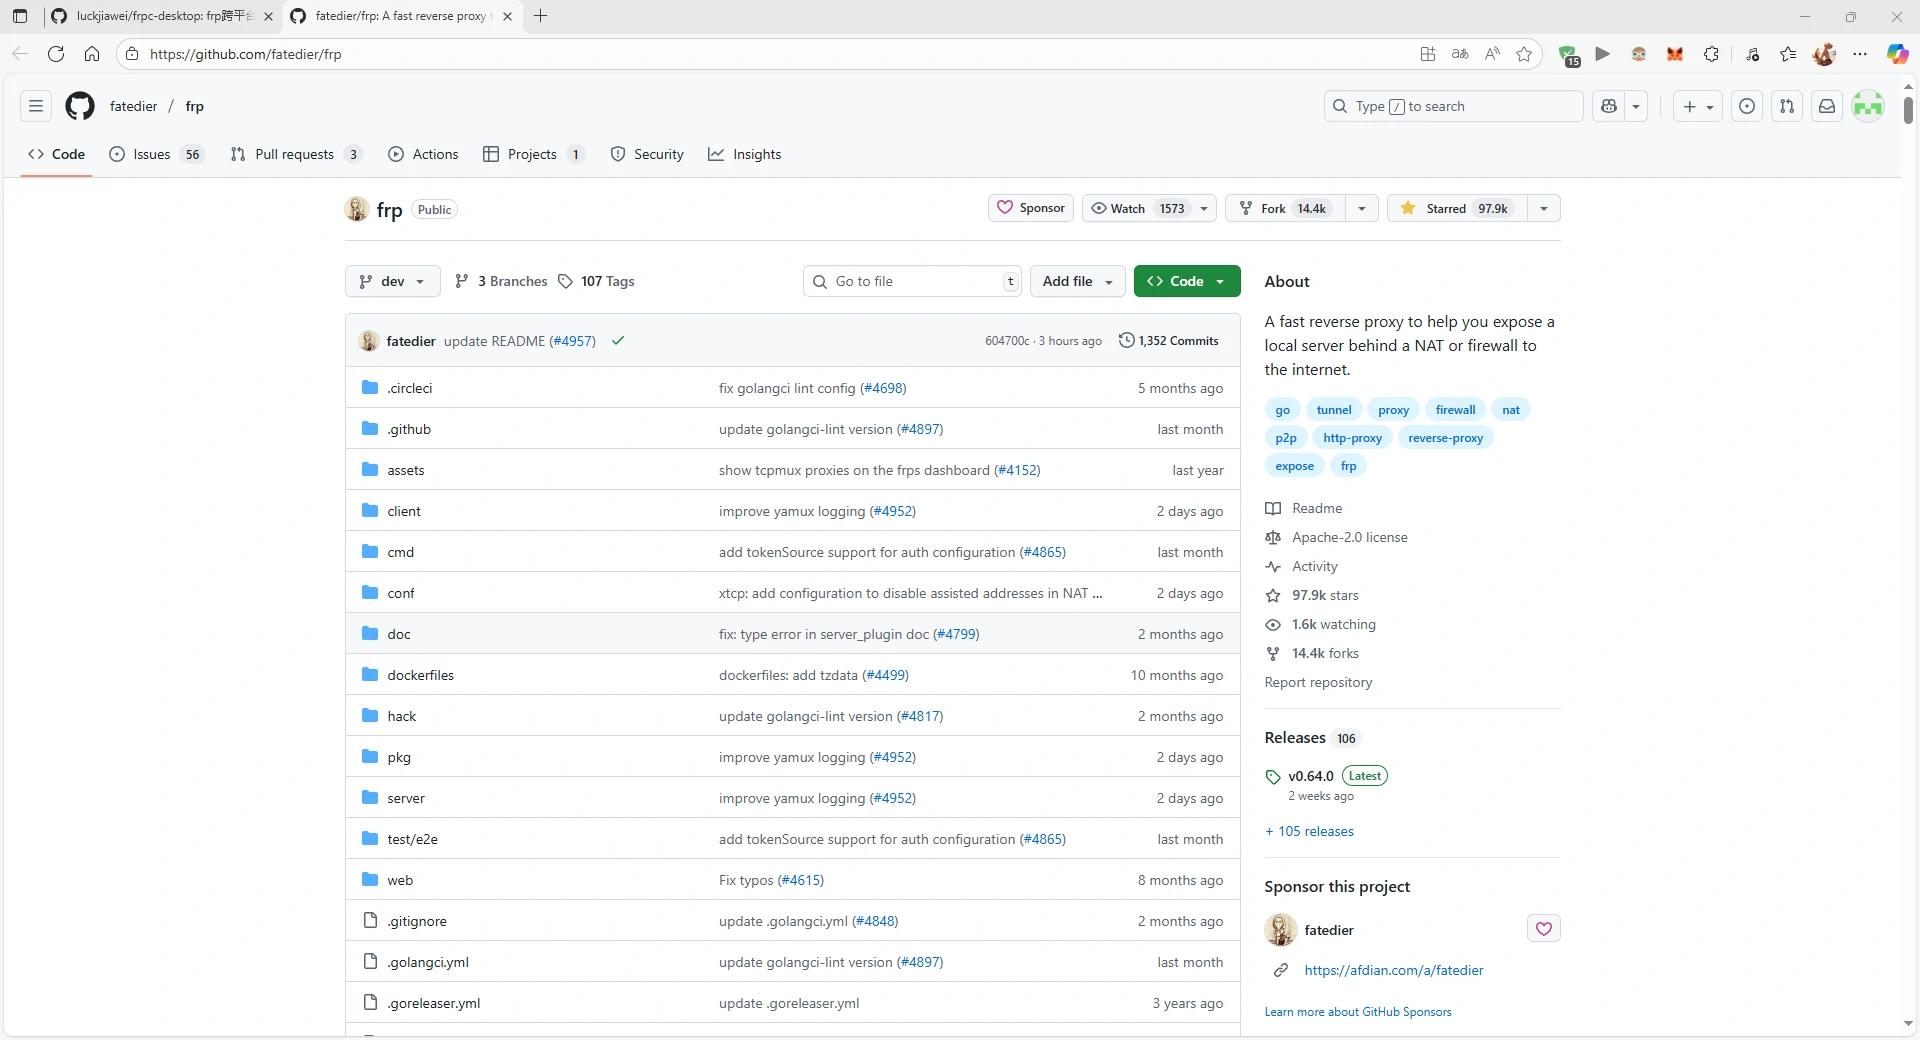The width and height of the screenshot is (1920, 1040).
Task: Add this page to browser favorites
Action: tap(1524, 54)
